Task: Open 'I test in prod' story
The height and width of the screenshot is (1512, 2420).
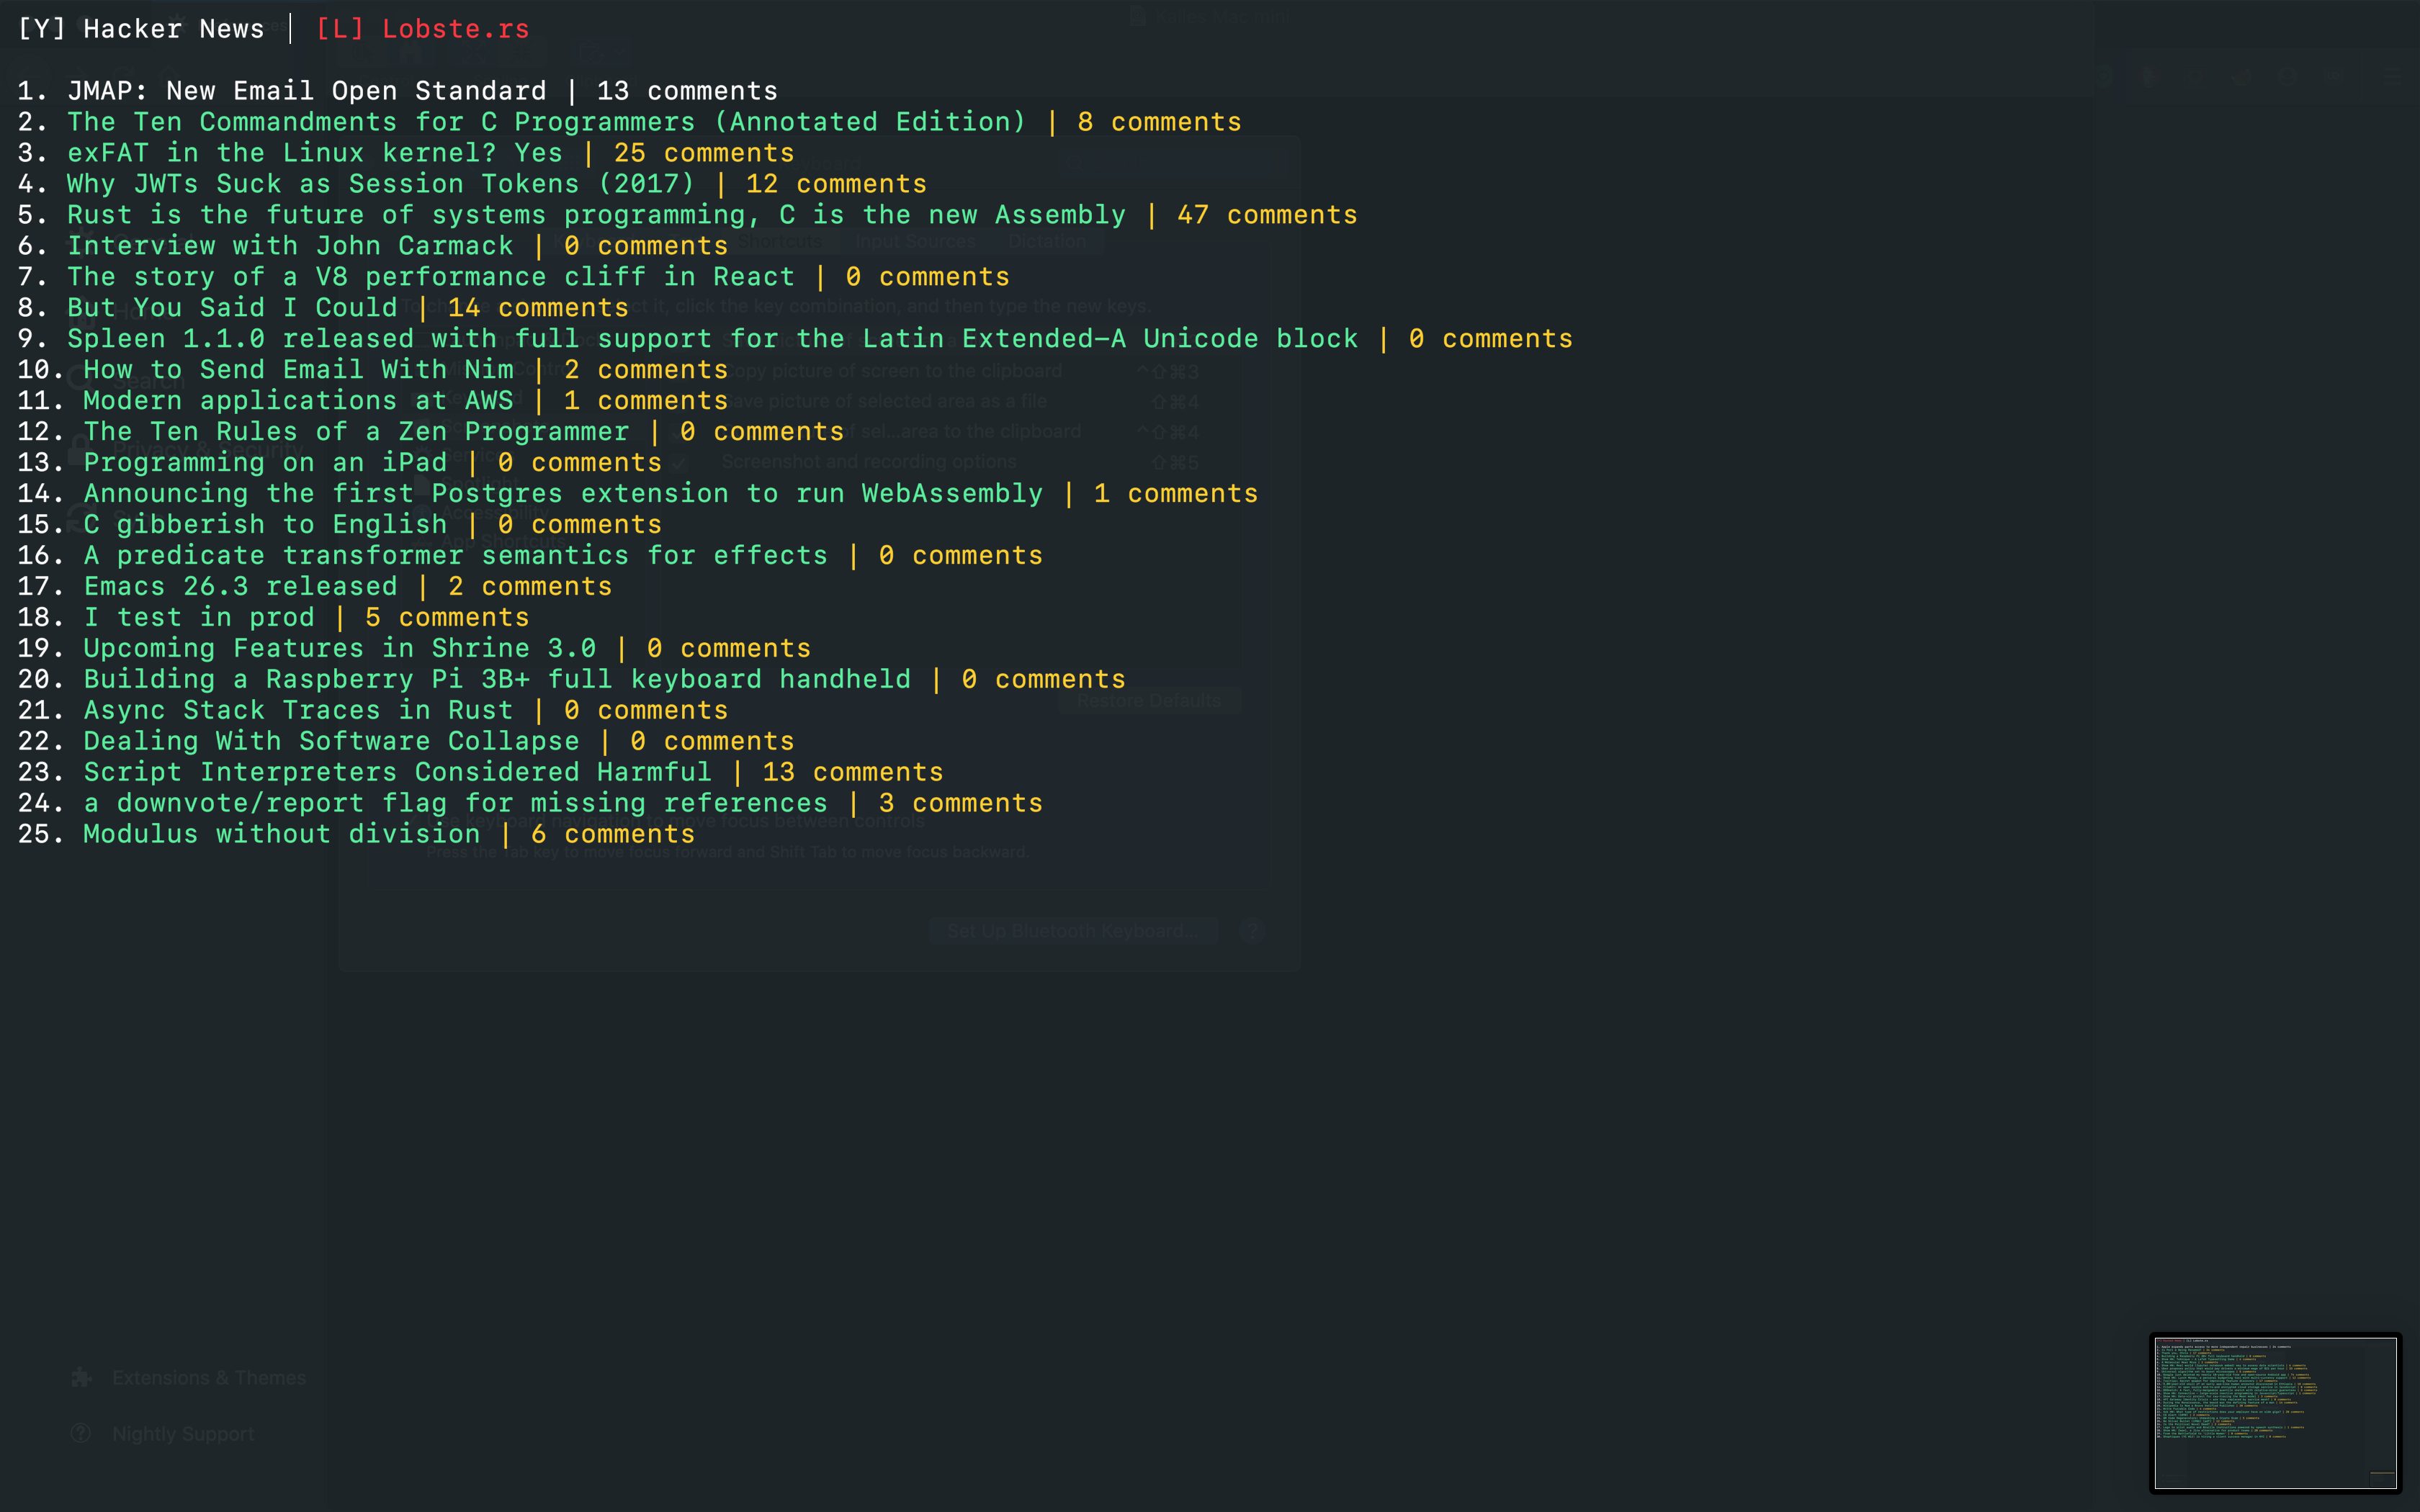Action: pos(199,618)
